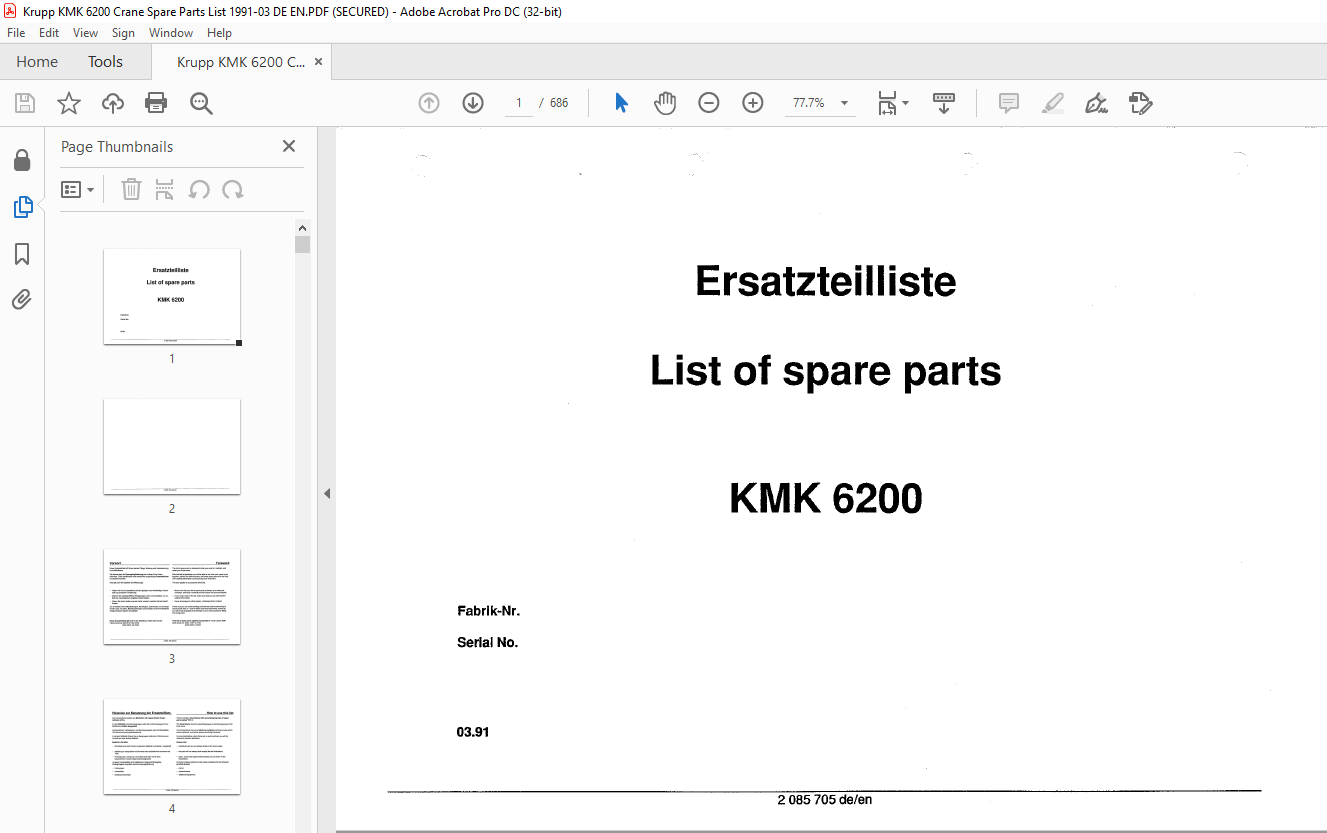1327x833 pixels.
Task: Select page 3 thumbnail
Action: click(172, 597)
